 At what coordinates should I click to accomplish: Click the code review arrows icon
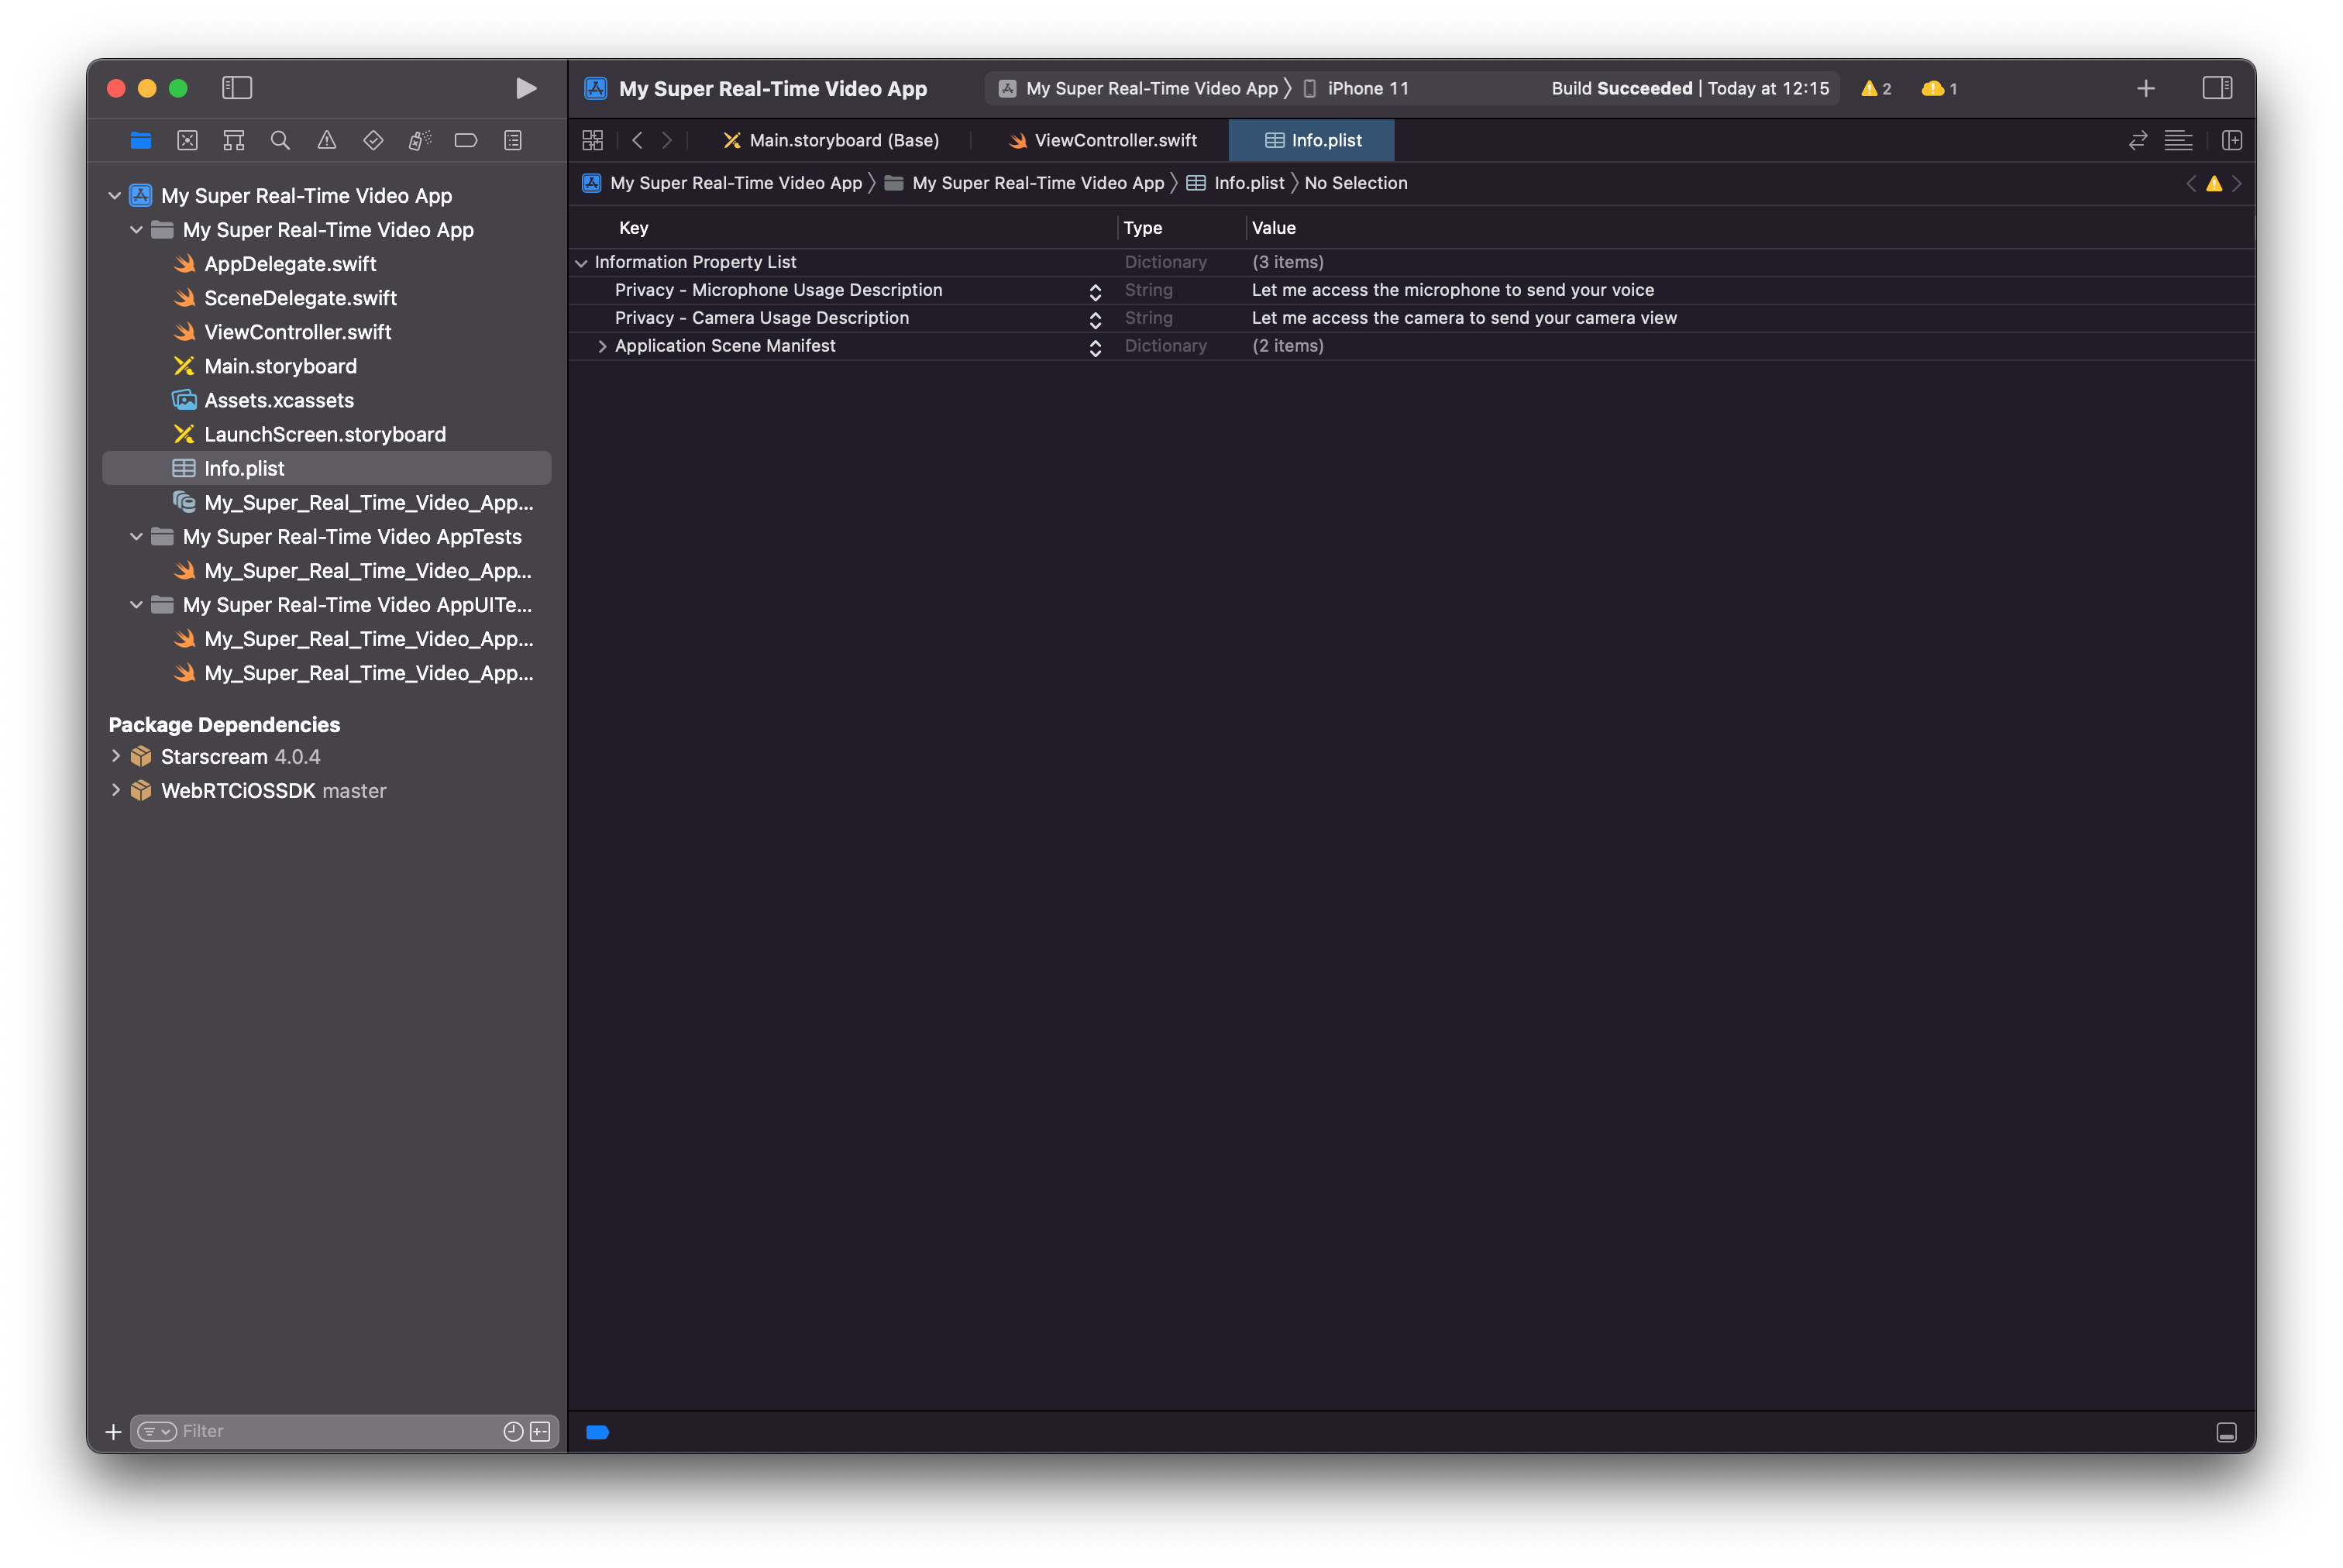coord(2138,141)
